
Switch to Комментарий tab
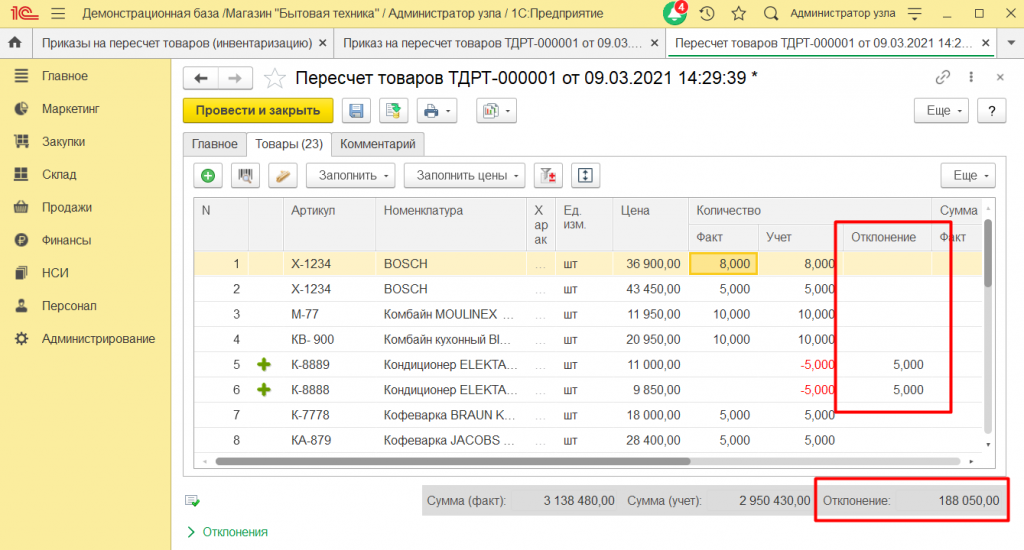pyautogui.click(x=377, y=144)
